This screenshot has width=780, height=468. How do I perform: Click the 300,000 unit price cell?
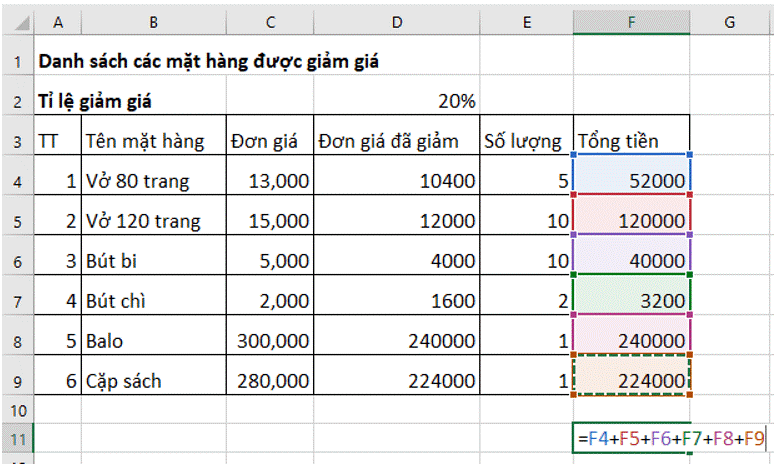click(x=270, y=341)
